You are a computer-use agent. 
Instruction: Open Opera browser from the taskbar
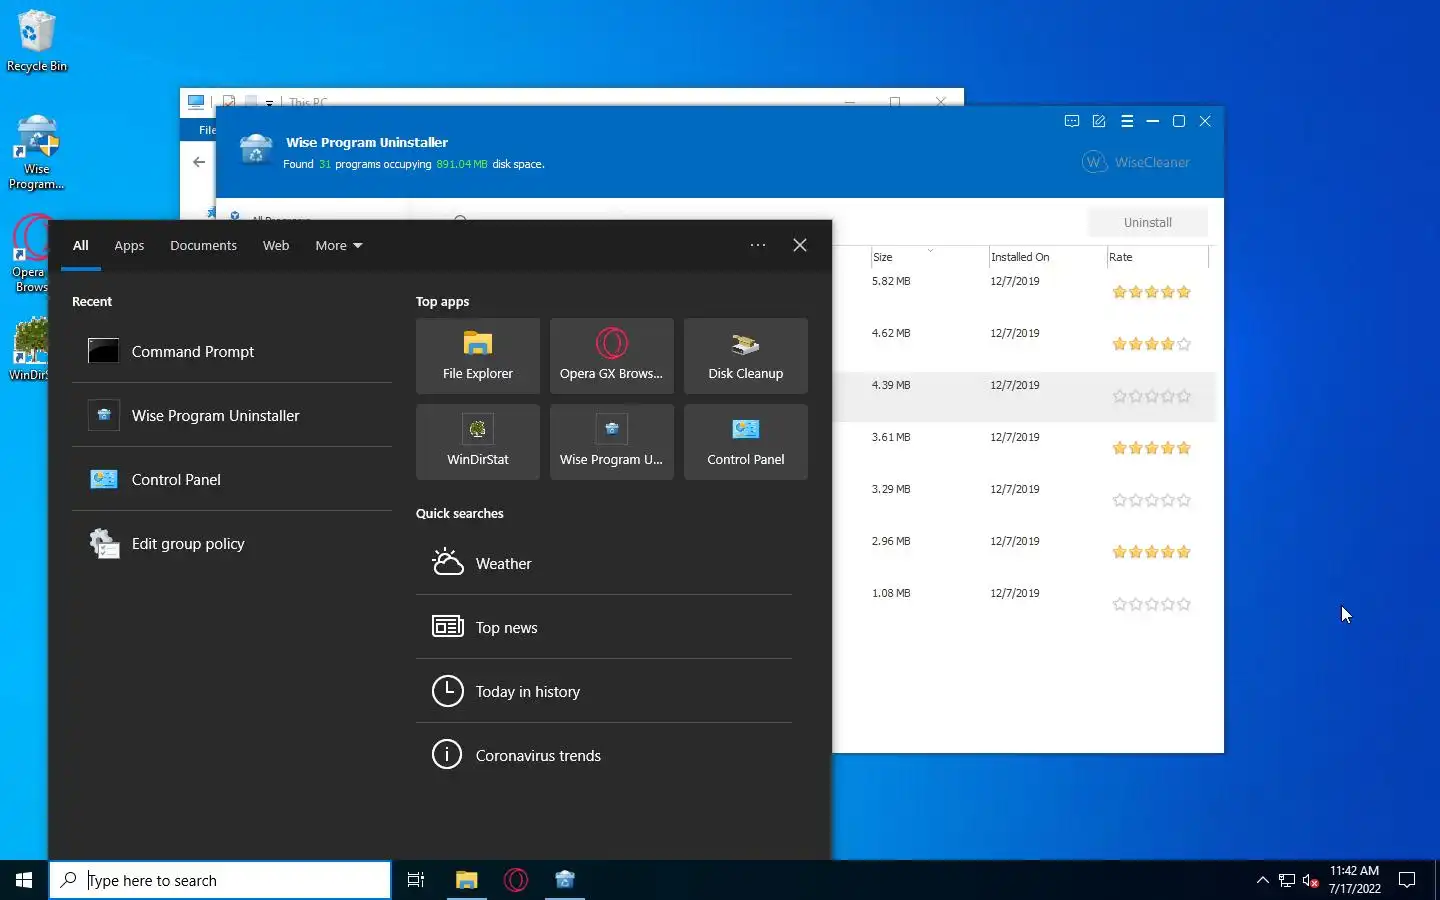[516, 880]
